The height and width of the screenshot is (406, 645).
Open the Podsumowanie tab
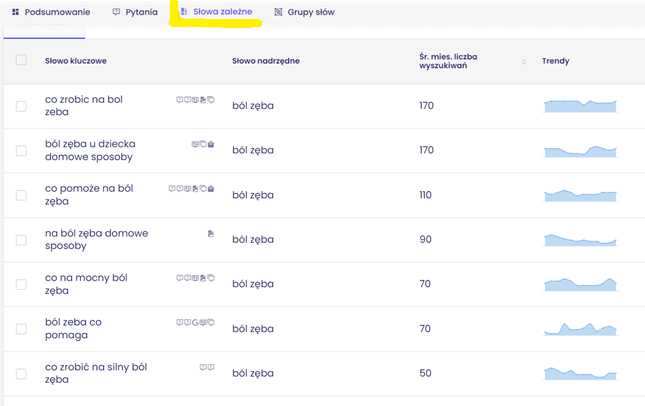tap(56, 12)
